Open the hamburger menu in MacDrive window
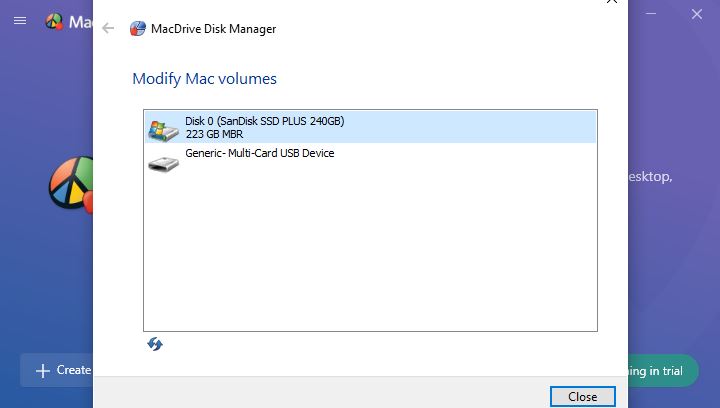The image size is (720, 408). [20, 21]
